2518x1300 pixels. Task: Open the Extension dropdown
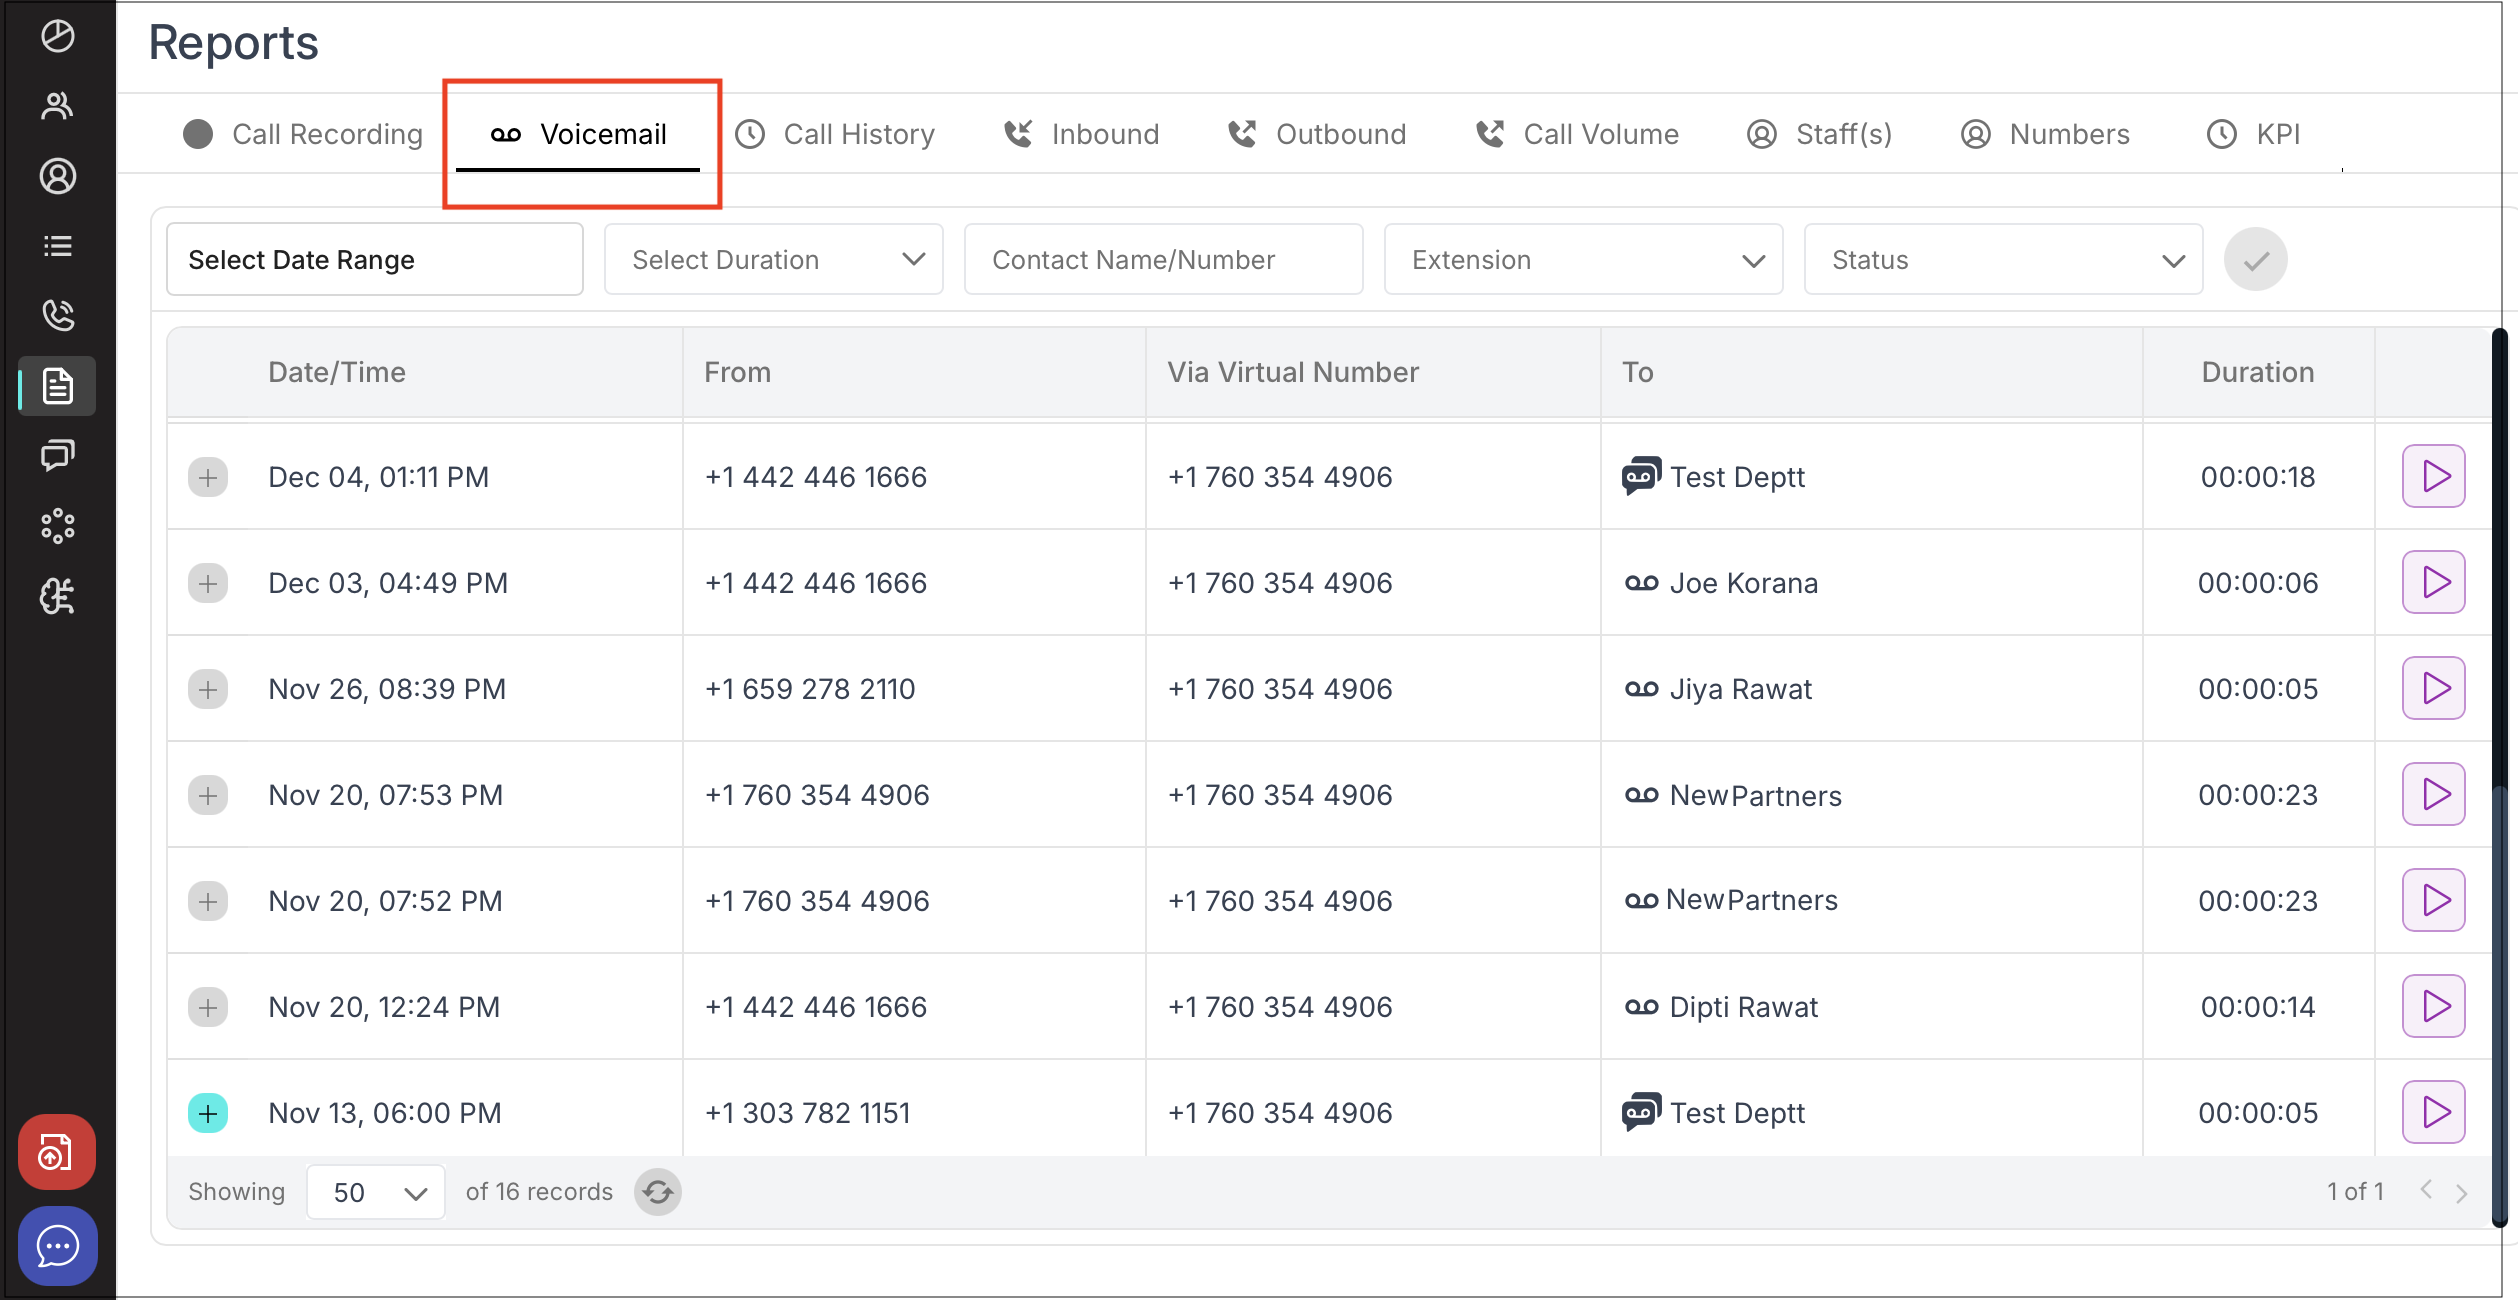click(1583, 260)
